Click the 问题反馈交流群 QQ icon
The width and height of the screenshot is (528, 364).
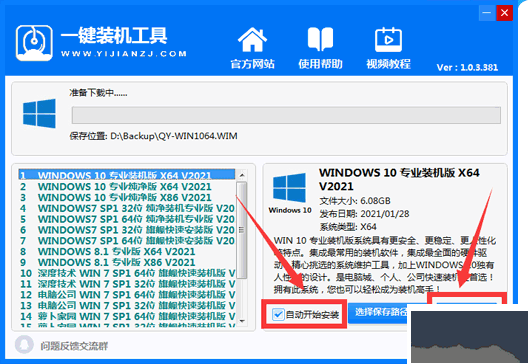[24, 345]
